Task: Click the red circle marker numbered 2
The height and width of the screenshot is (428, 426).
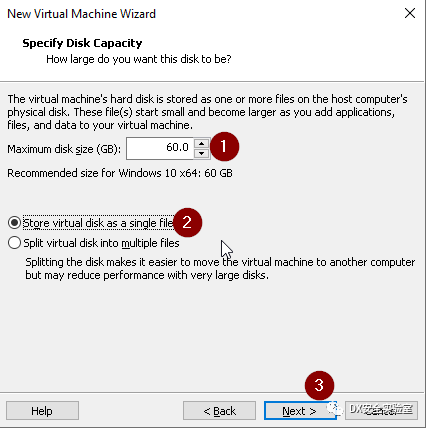Action: (187, 222)
